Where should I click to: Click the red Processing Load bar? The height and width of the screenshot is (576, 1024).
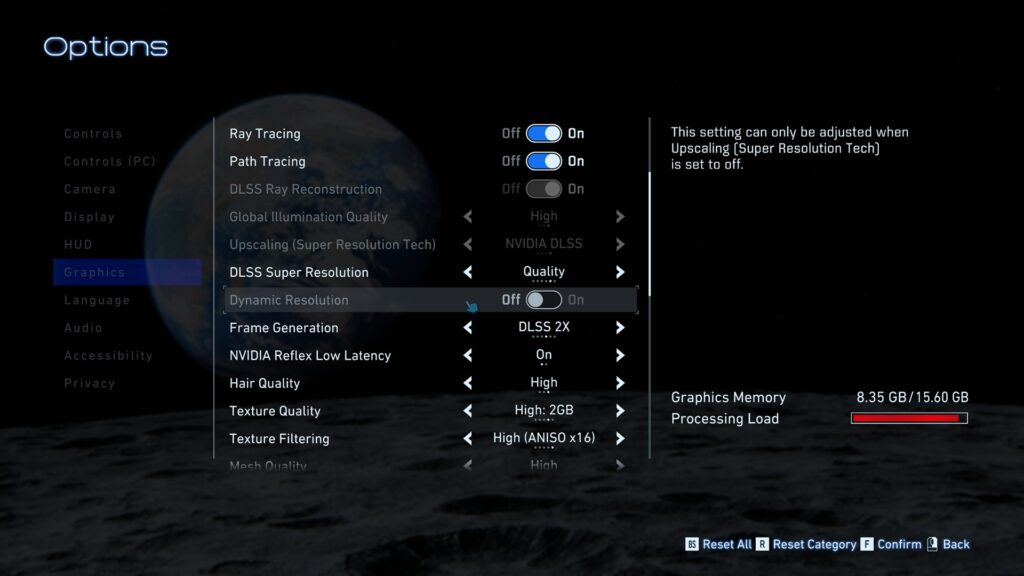tap(909, 418)
